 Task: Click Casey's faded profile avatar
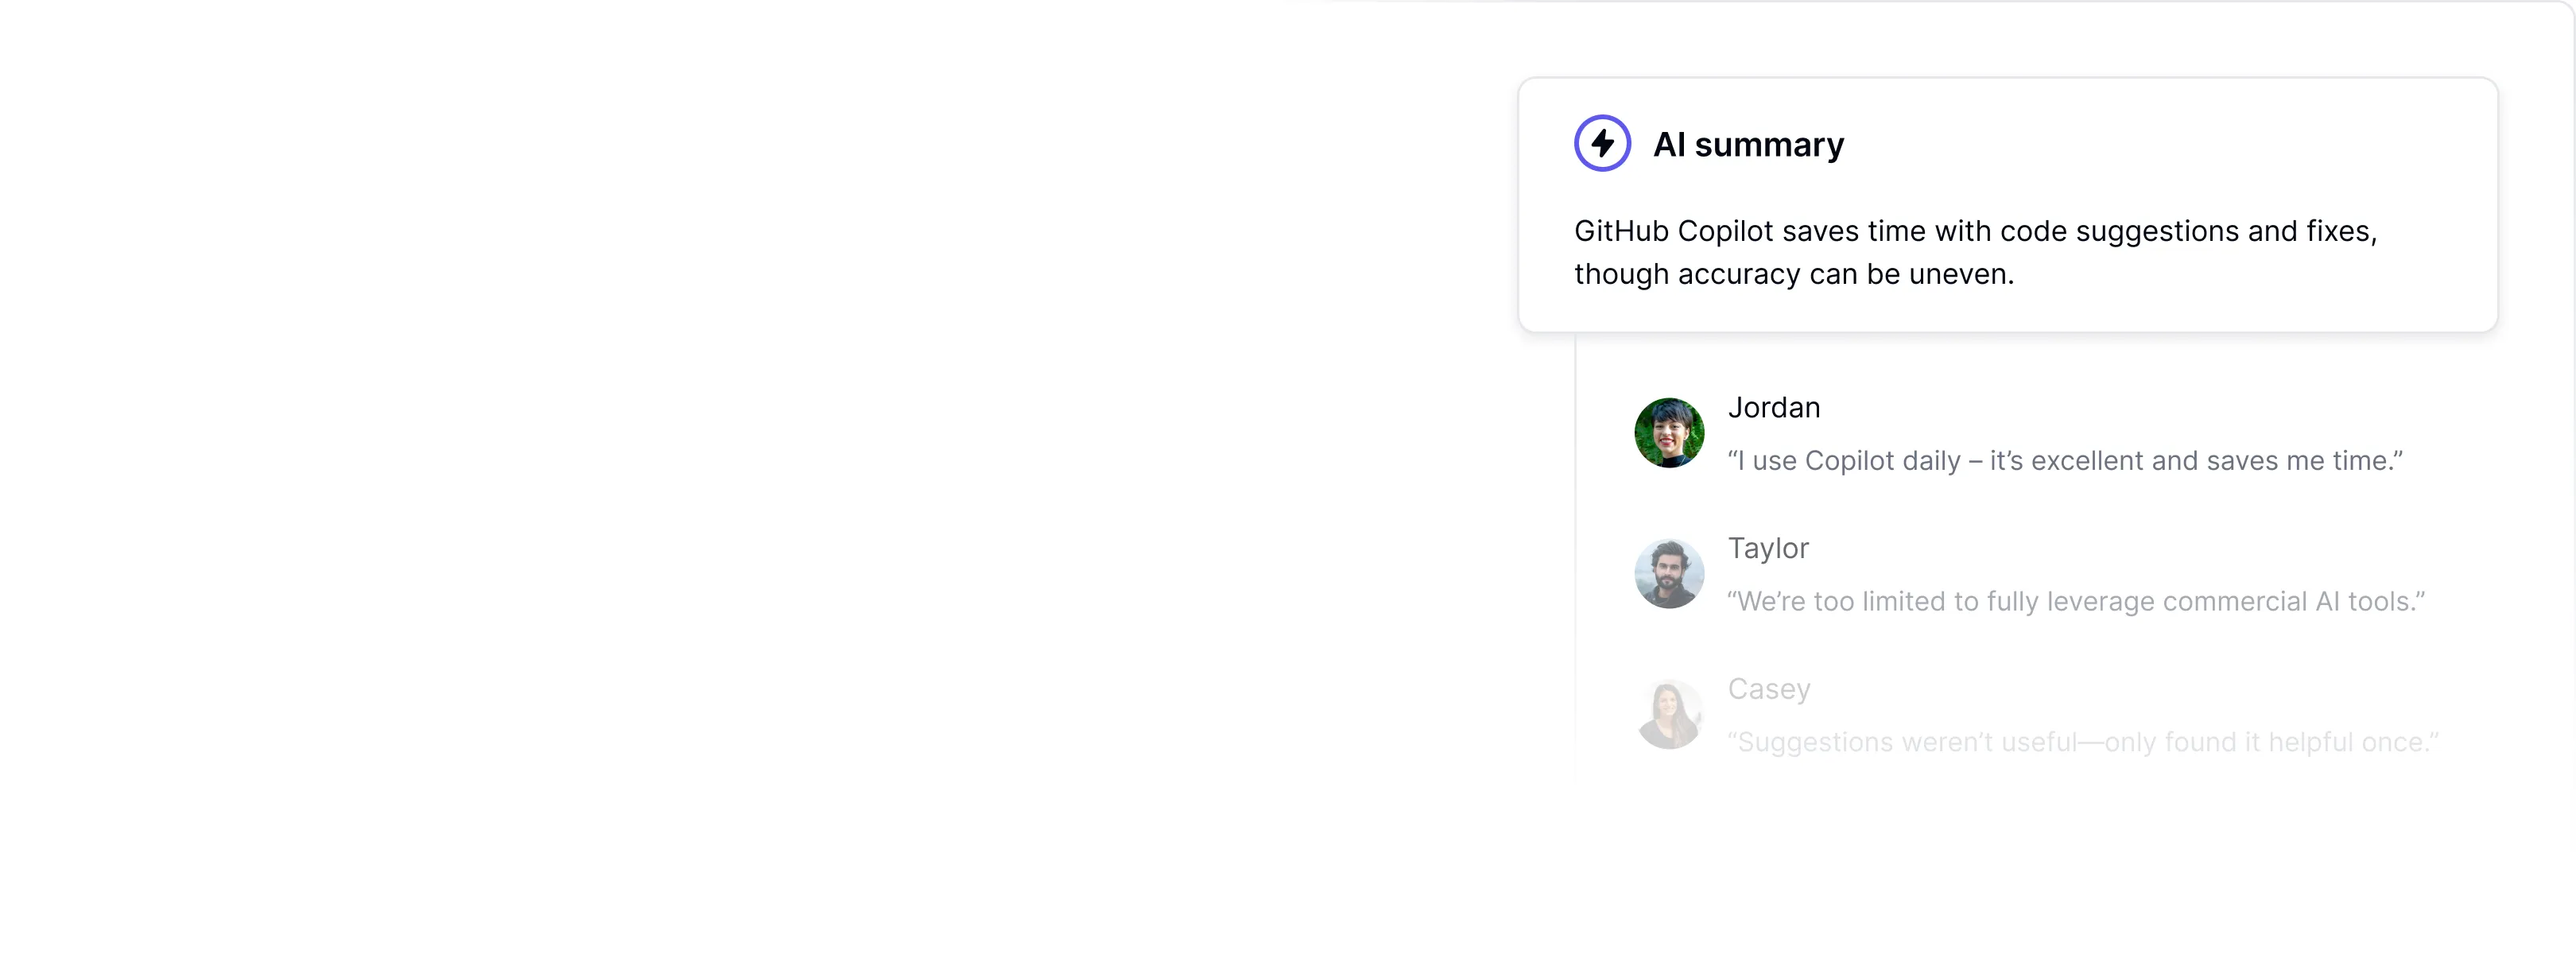point(1669,715)
